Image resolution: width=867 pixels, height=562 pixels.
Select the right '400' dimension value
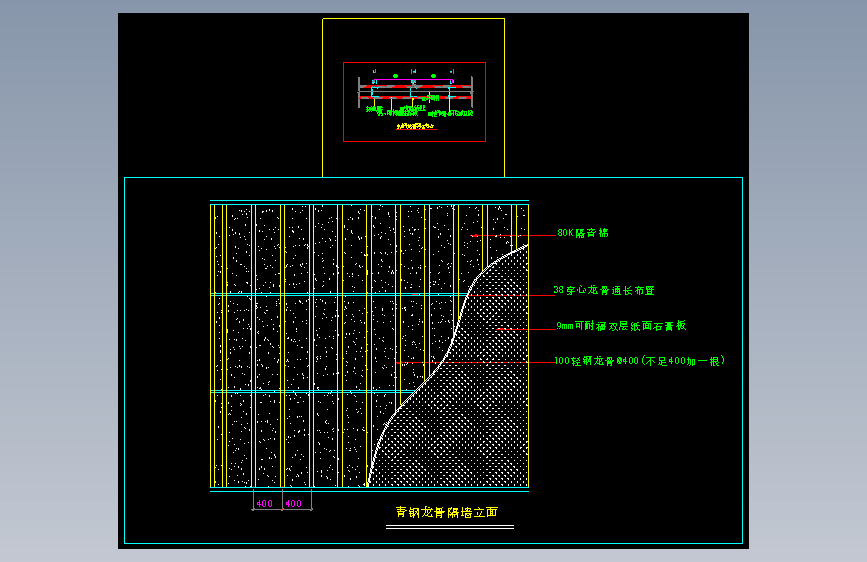click(294, 503)
